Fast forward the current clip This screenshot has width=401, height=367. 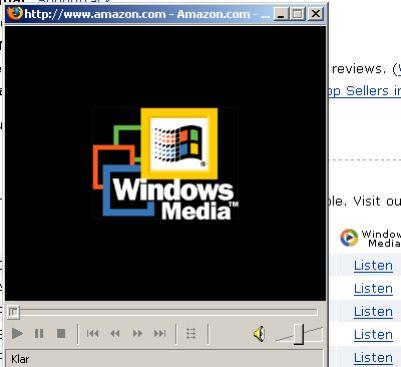pos(137,333)
